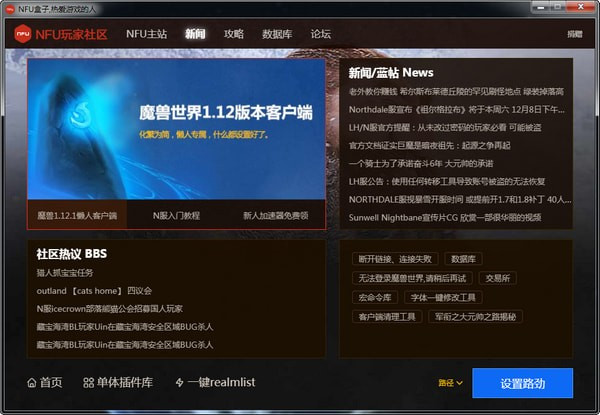Expand the 路径 dropdown
The image size is (600, 415).
coord(451,383)
